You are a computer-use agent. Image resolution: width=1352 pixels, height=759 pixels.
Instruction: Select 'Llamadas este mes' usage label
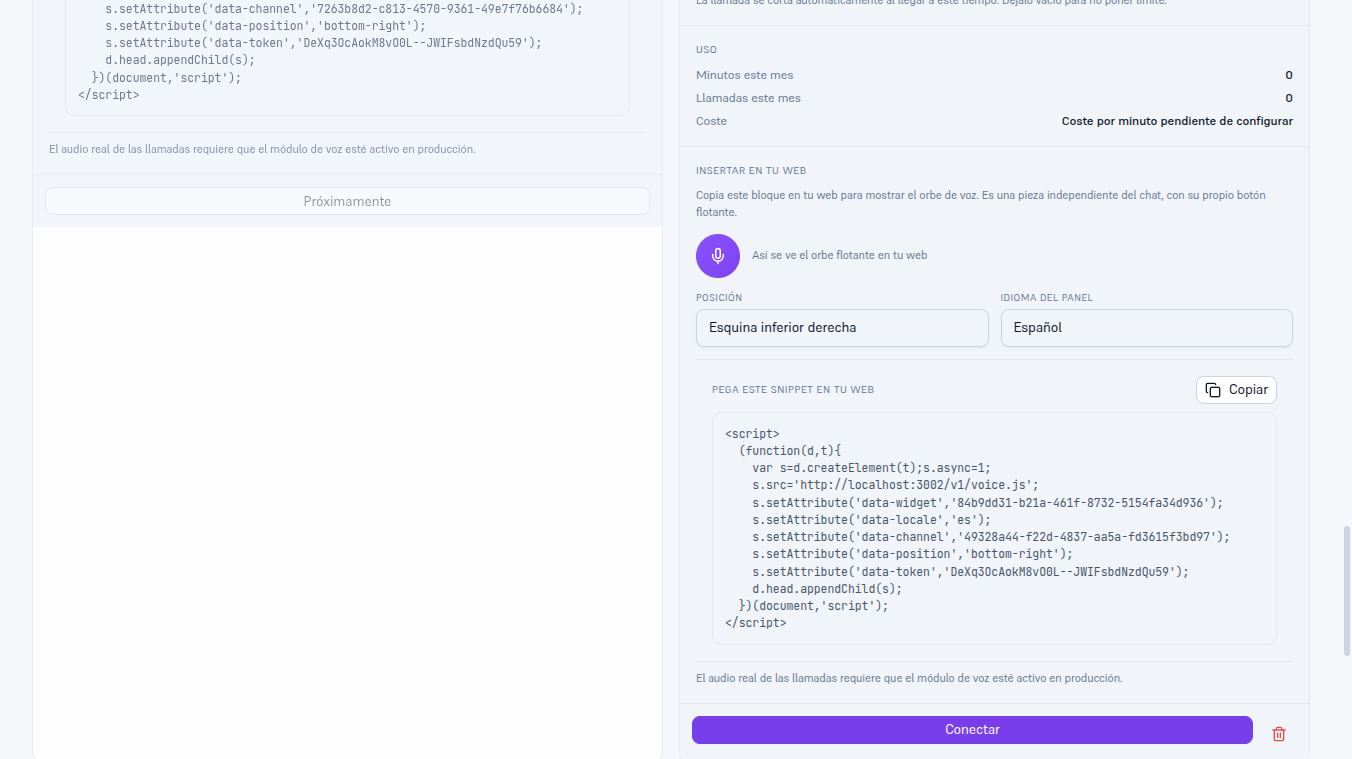(x=748, y=98)
